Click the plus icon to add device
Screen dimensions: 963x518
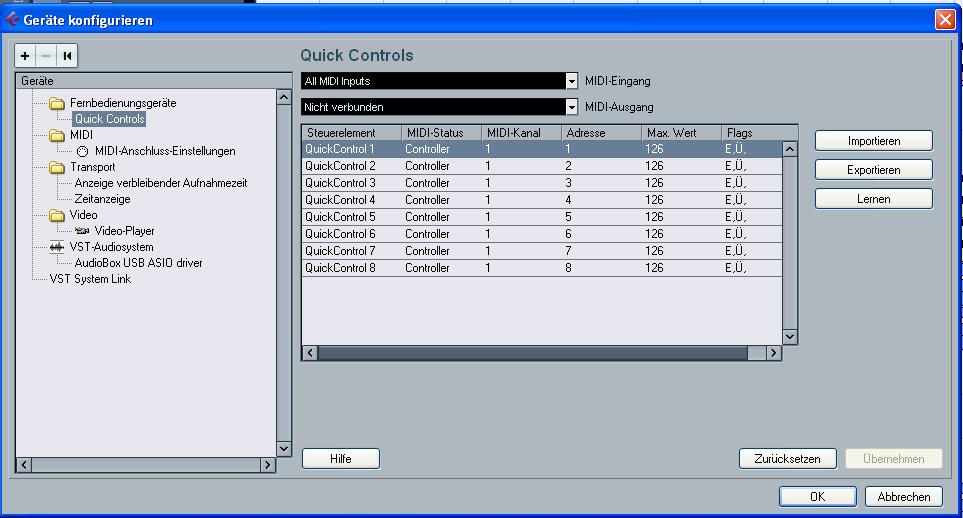click(x=25, y=56)
